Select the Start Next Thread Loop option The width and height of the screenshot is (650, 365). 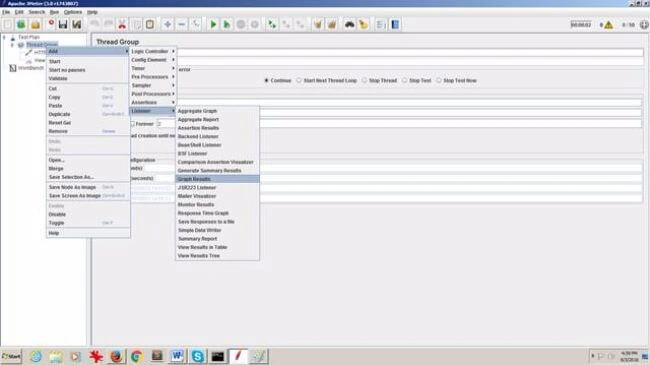[x=299, y=80]
